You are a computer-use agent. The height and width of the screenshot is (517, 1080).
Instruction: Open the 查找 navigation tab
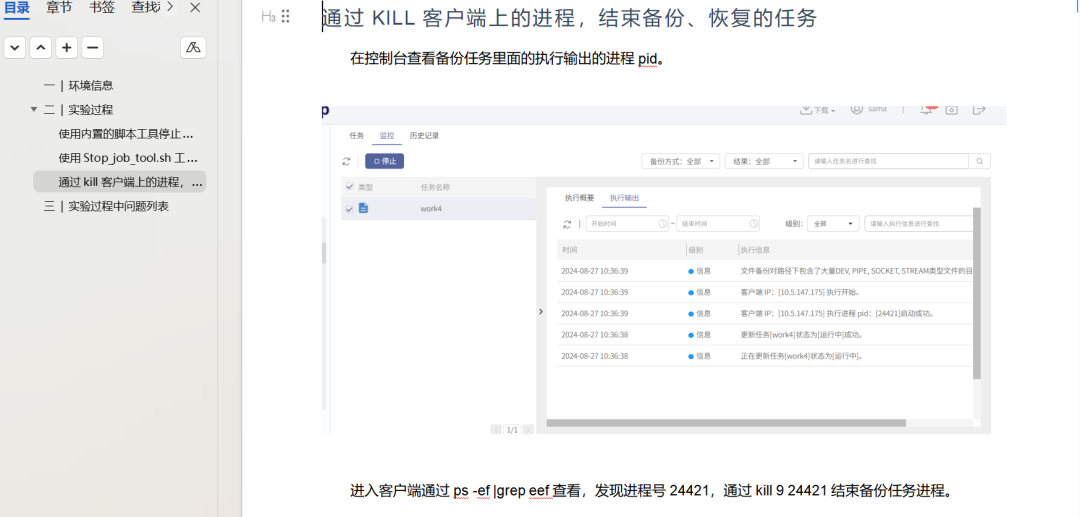tap(144, 8)
